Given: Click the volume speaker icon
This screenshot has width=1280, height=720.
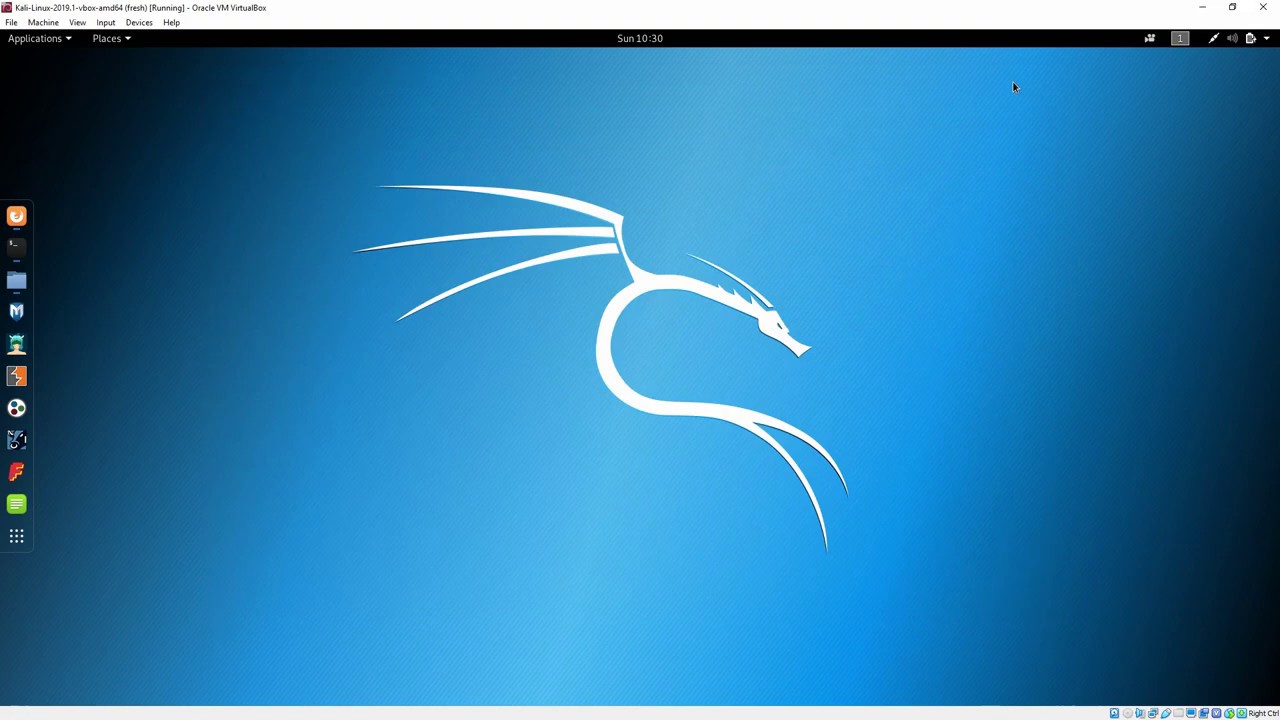Looking at the screenshot, I should pyautogui.click(x=1232, y=38).
